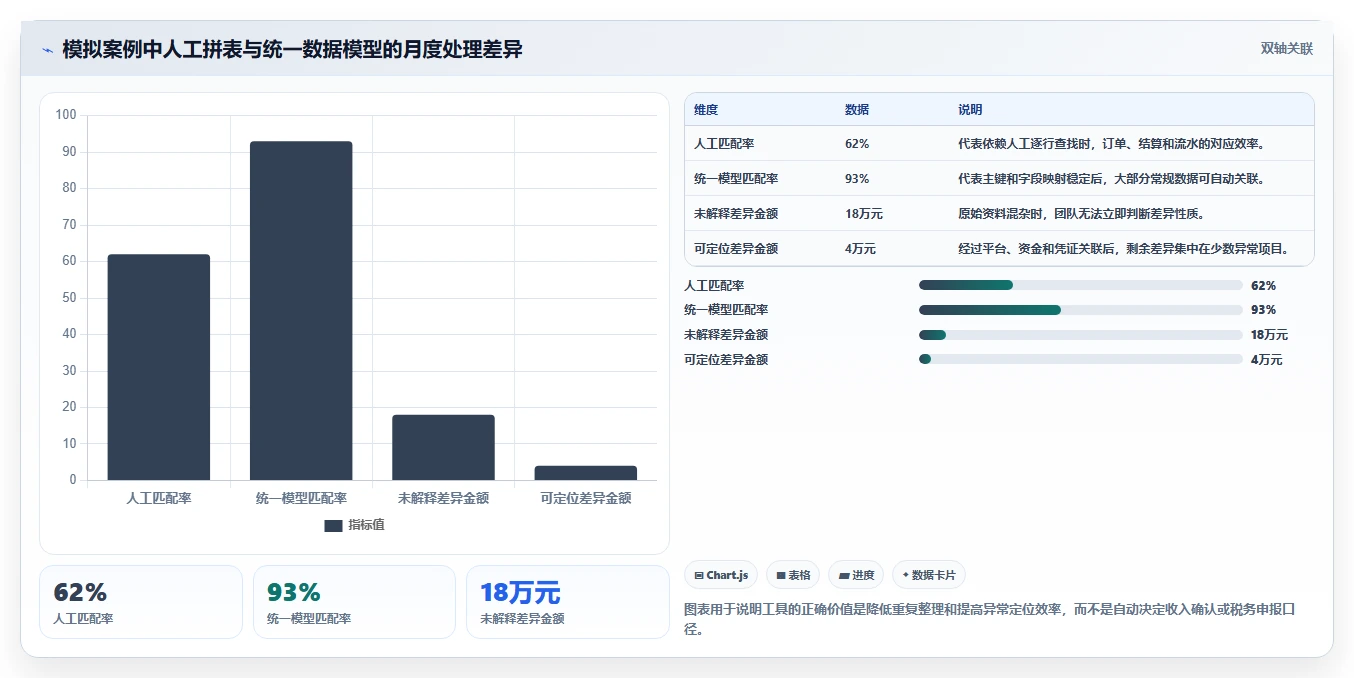The height and width of the screenshot is (678, 1354).
Task: Click the 未解释差异金额 bar in chart
Action: [443, 447]
